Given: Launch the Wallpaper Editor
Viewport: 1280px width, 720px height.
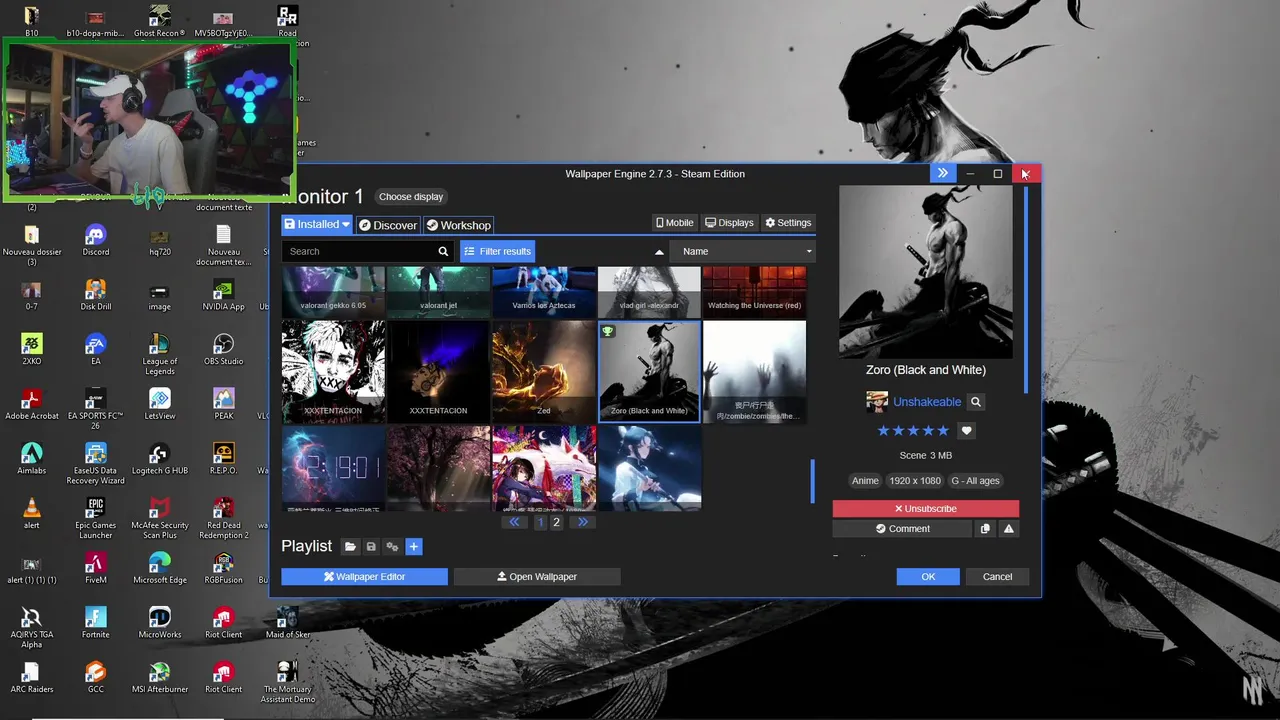Looking at the screenshot, I should click(x=364, y=577).
